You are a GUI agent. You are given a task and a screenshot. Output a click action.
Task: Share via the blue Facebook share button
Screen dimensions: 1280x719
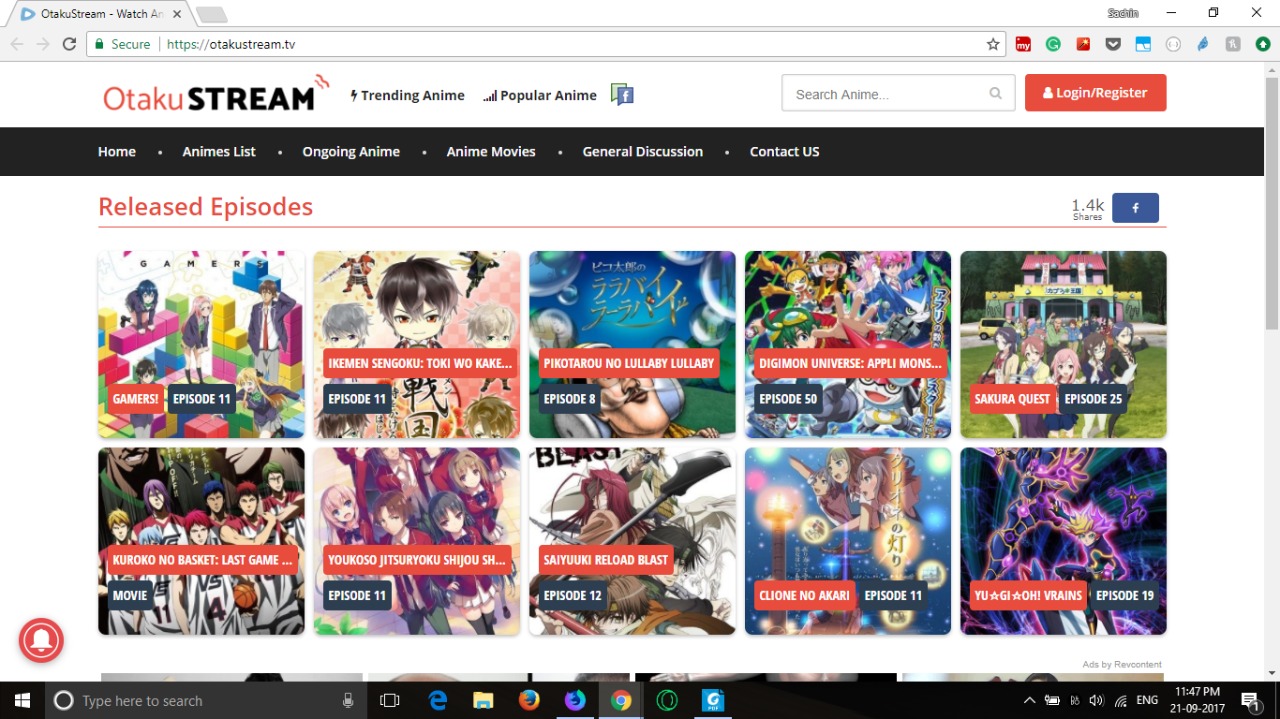tap(1135, 208)
